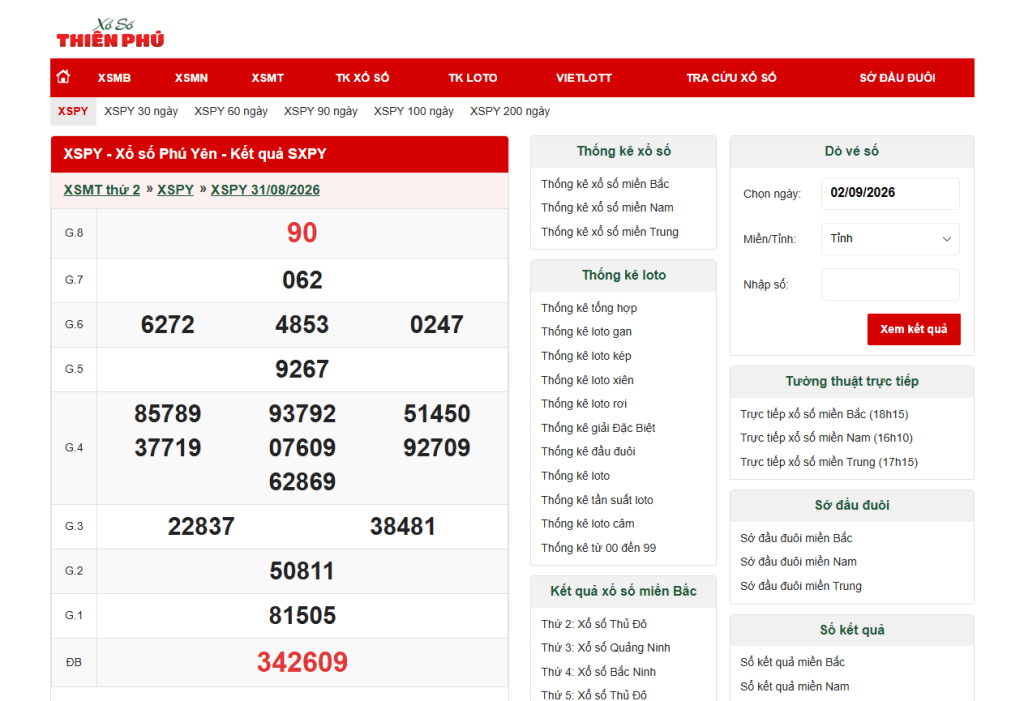Open the XSPY 31/08/2026 breadcrumb link

(265, 190)
